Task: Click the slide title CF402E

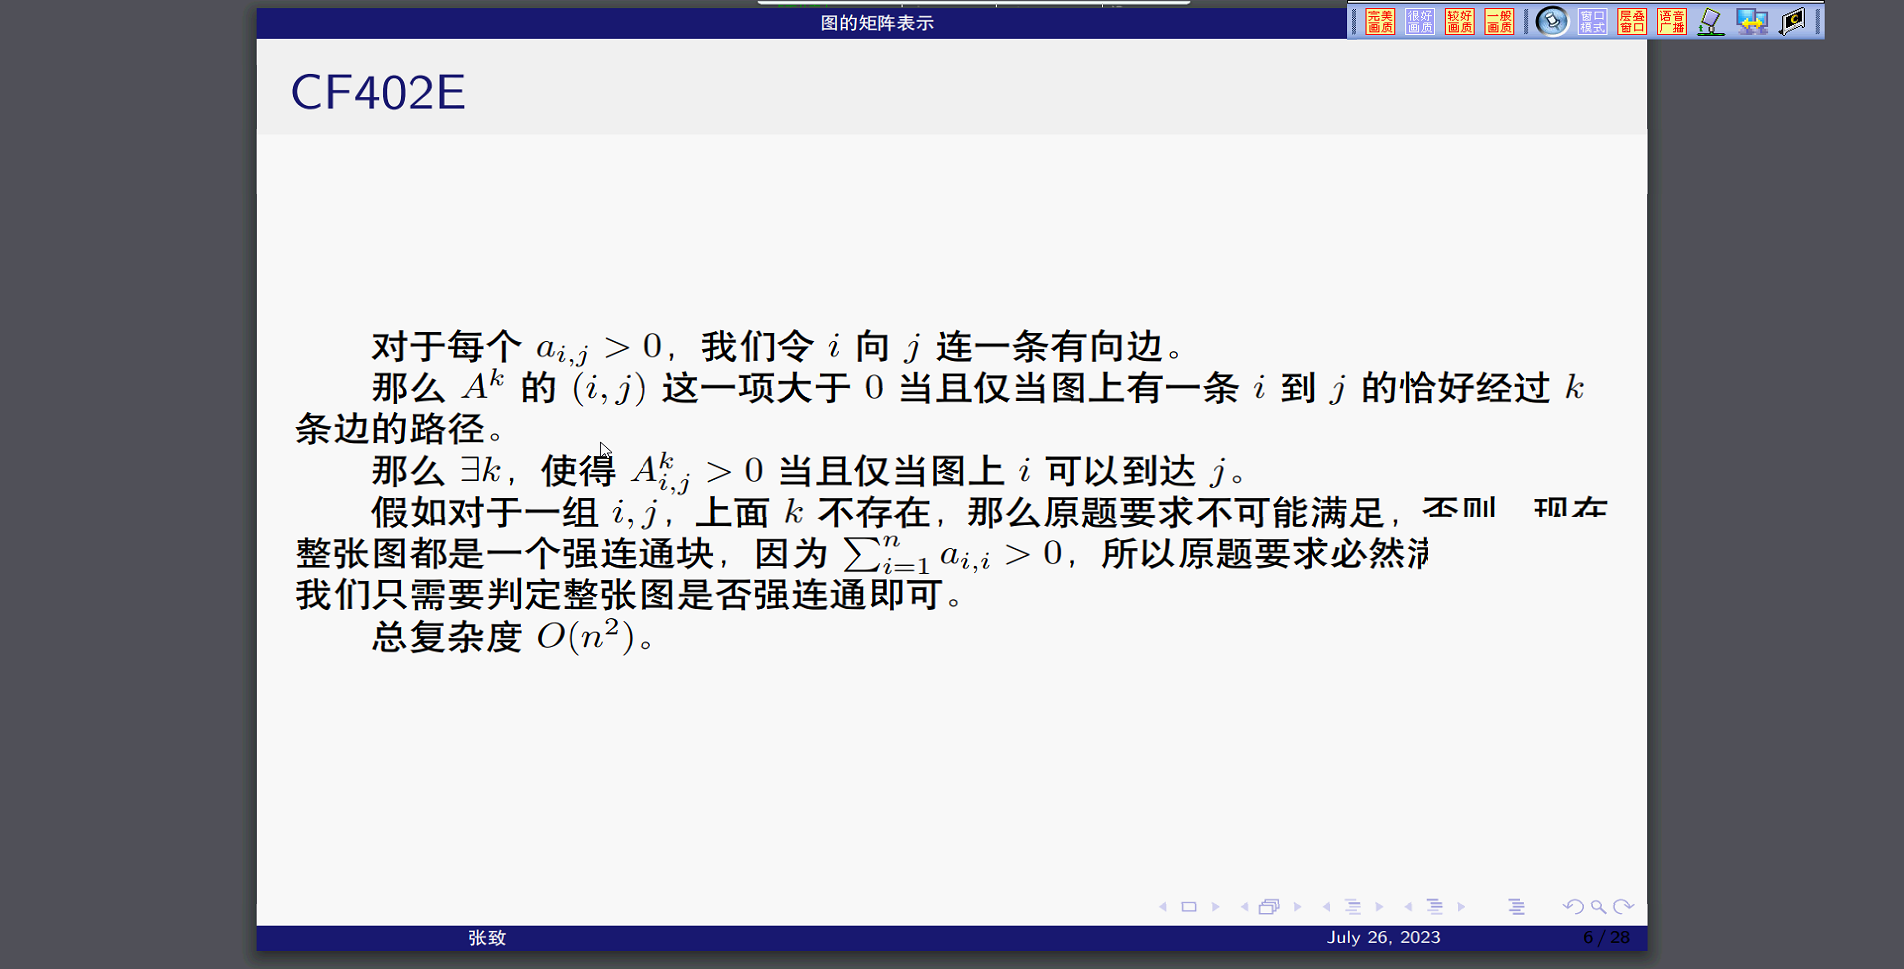Action: [x=378, y=92]
